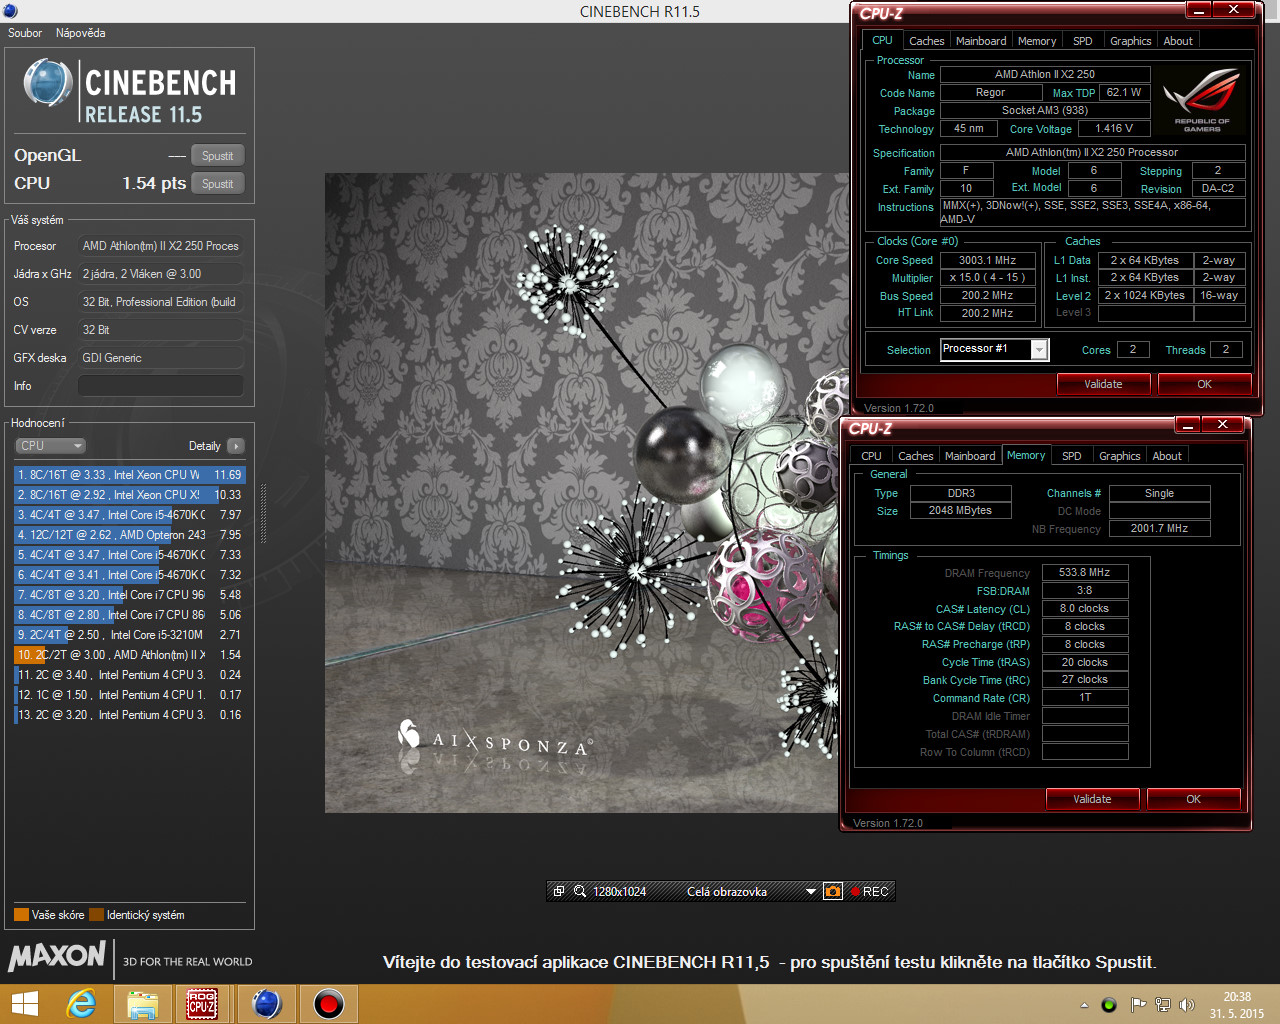Select Graphics tab in upper CPU-Z window
1280x1024 pixels.
click(x=1131, y=41)
